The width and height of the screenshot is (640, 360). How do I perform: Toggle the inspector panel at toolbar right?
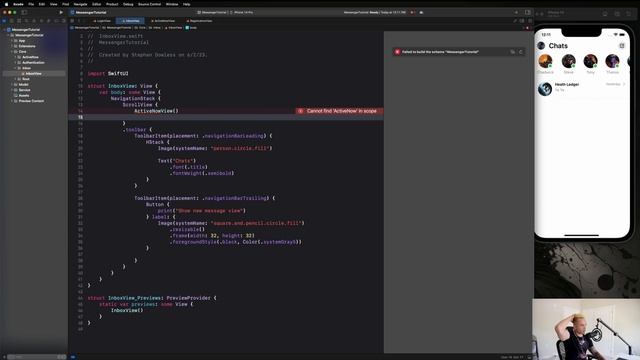pos(528,12)
